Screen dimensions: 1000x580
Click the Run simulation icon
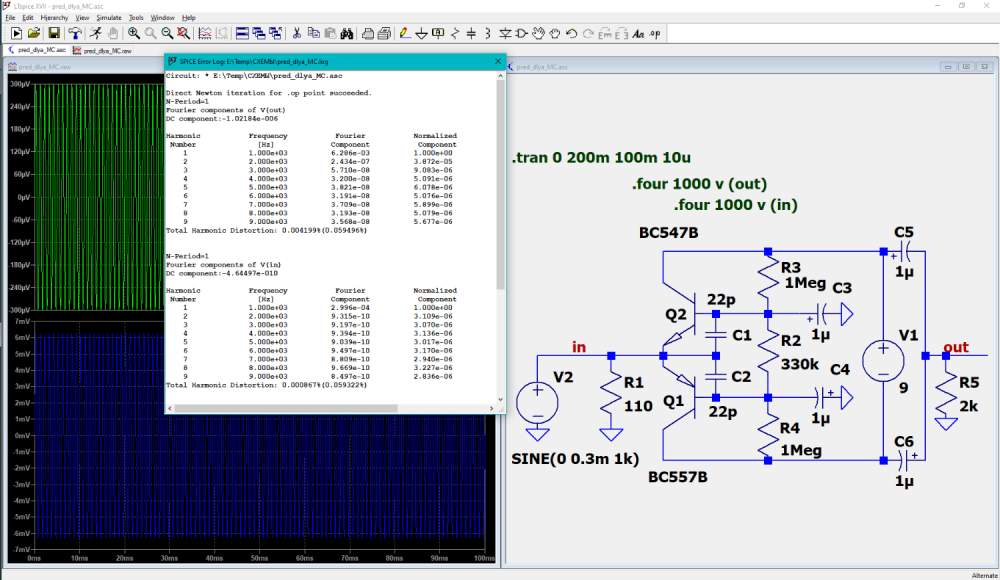pyautogui.click(x=96, y=33)
